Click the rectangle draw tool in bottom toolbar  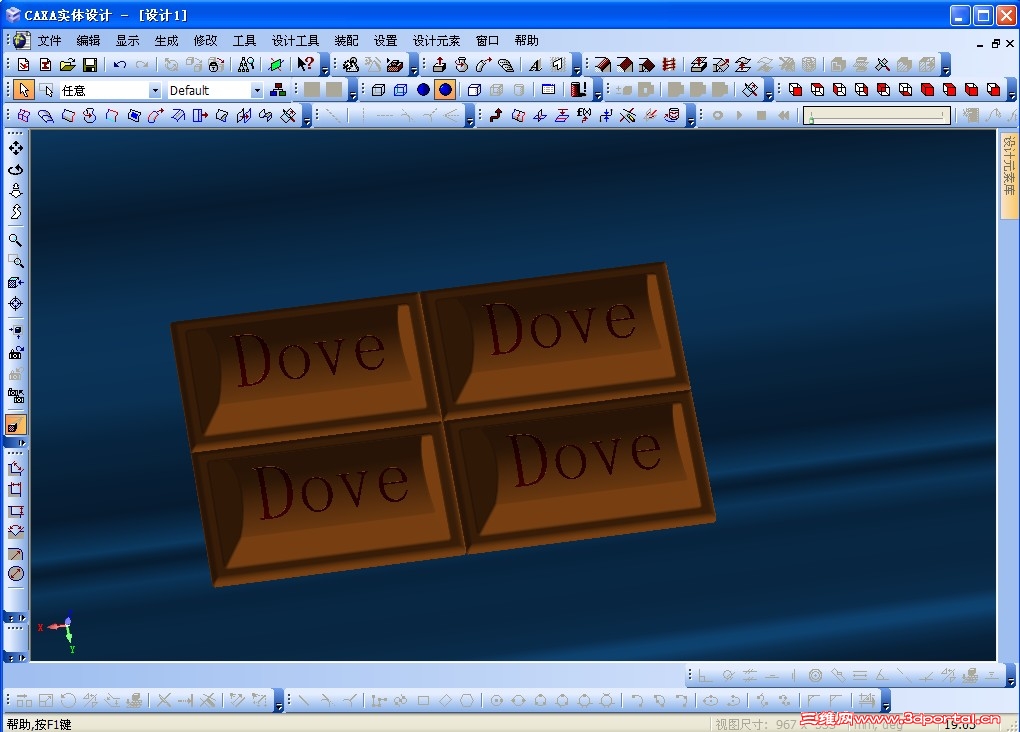(x=423, y=701)
